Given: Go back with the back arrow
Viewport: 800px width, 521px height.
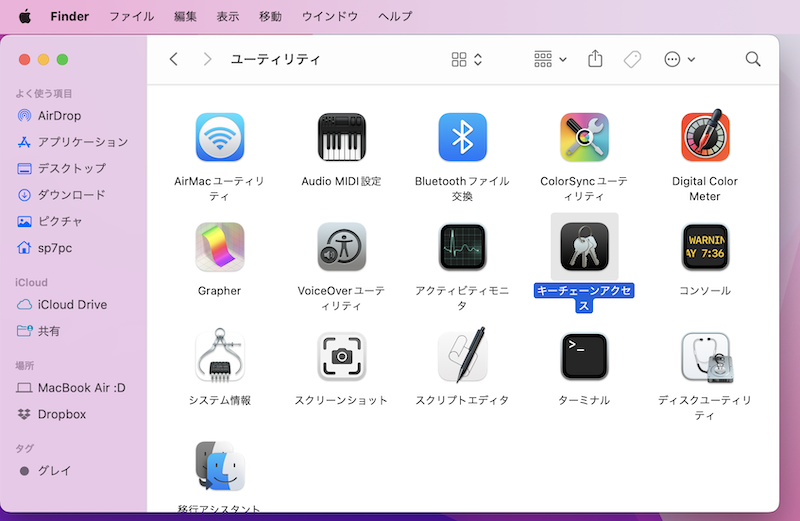Looking at the screenshot, I should click(174, 60).
